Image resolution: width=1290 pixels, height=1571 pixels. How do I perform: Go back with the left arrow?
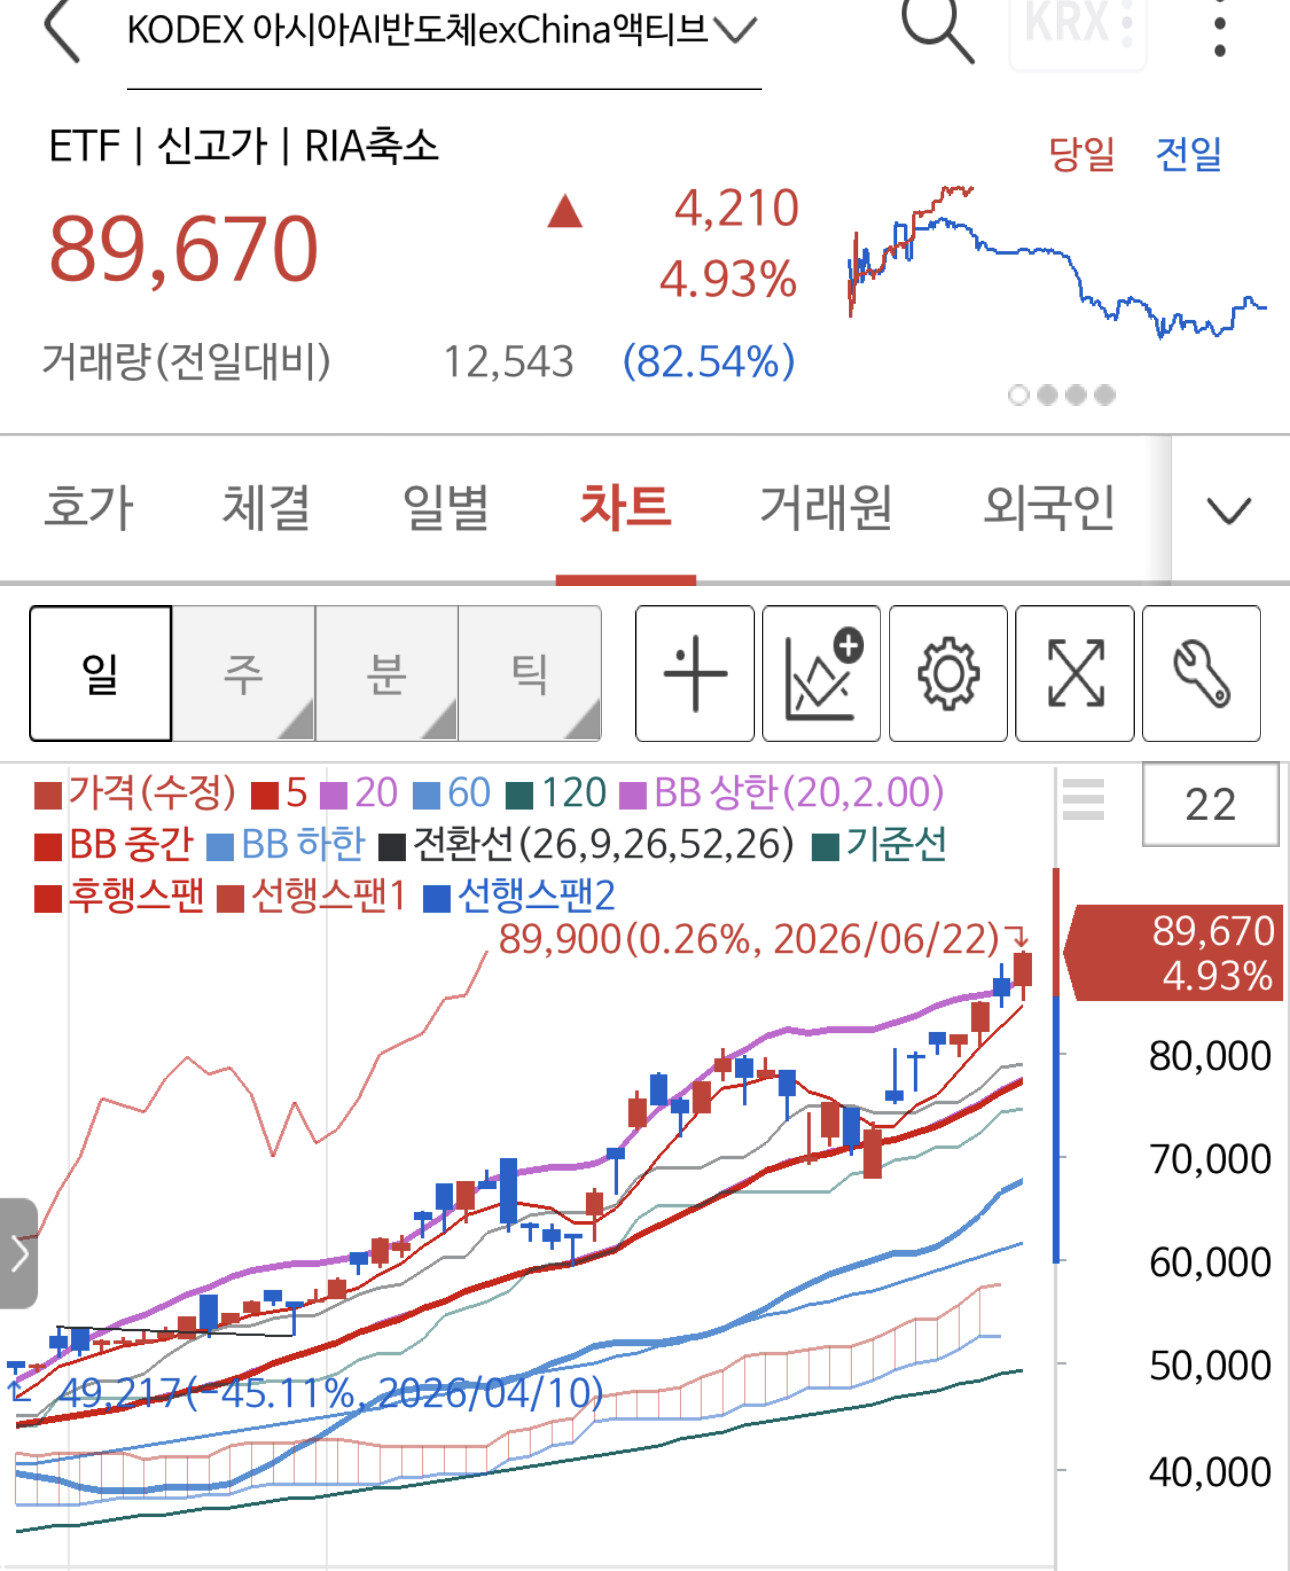coord(62,30)
